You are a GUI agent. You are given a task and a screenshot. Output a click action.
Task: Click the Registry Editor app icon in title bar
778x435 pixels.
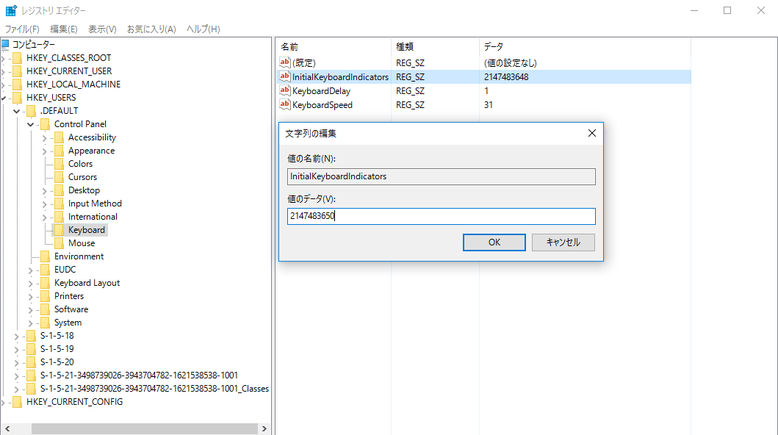pos(11,10)
